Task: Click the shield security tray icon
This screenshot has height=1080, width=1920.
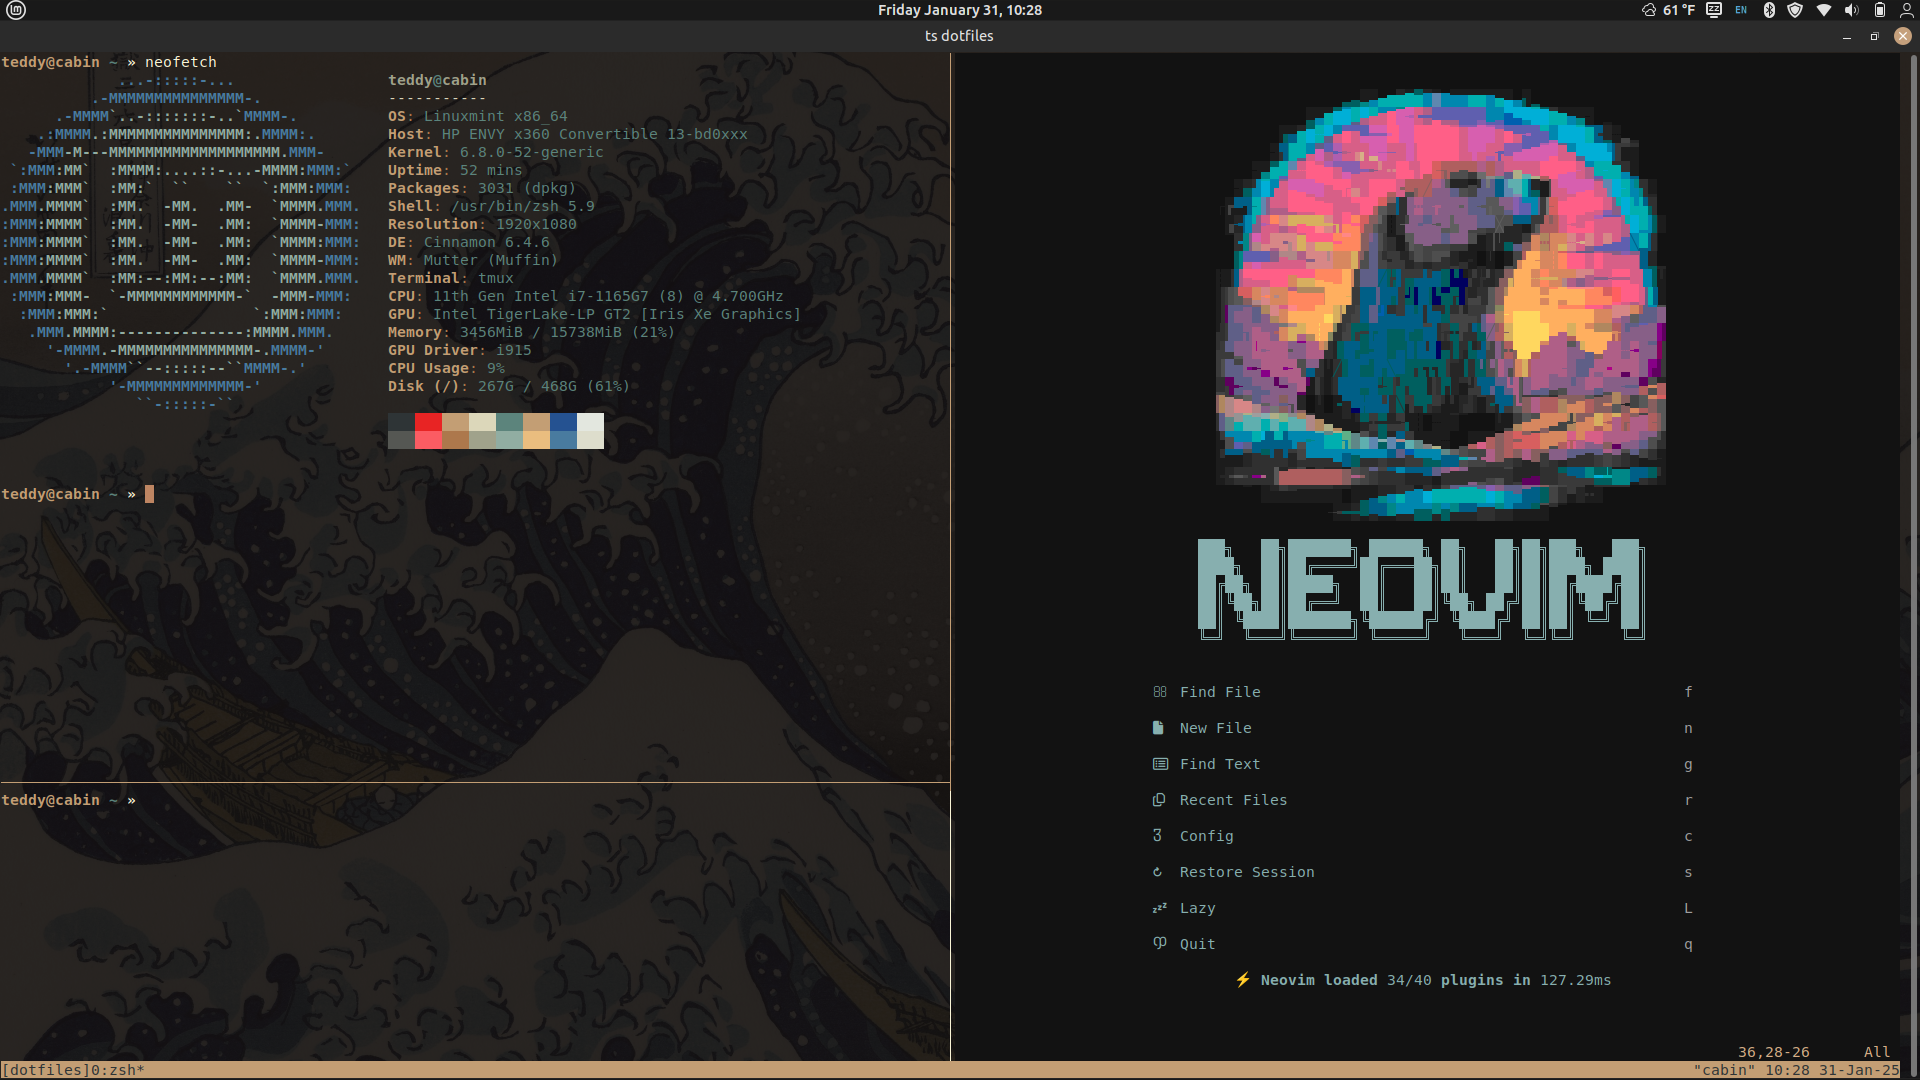Action: 1795,10
